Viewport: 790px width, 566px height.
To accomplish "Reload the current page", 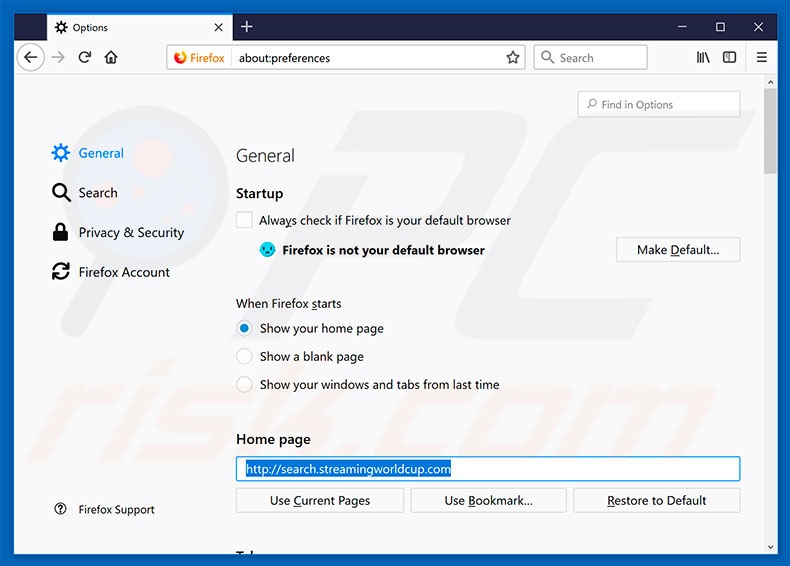I will [85, 57].
